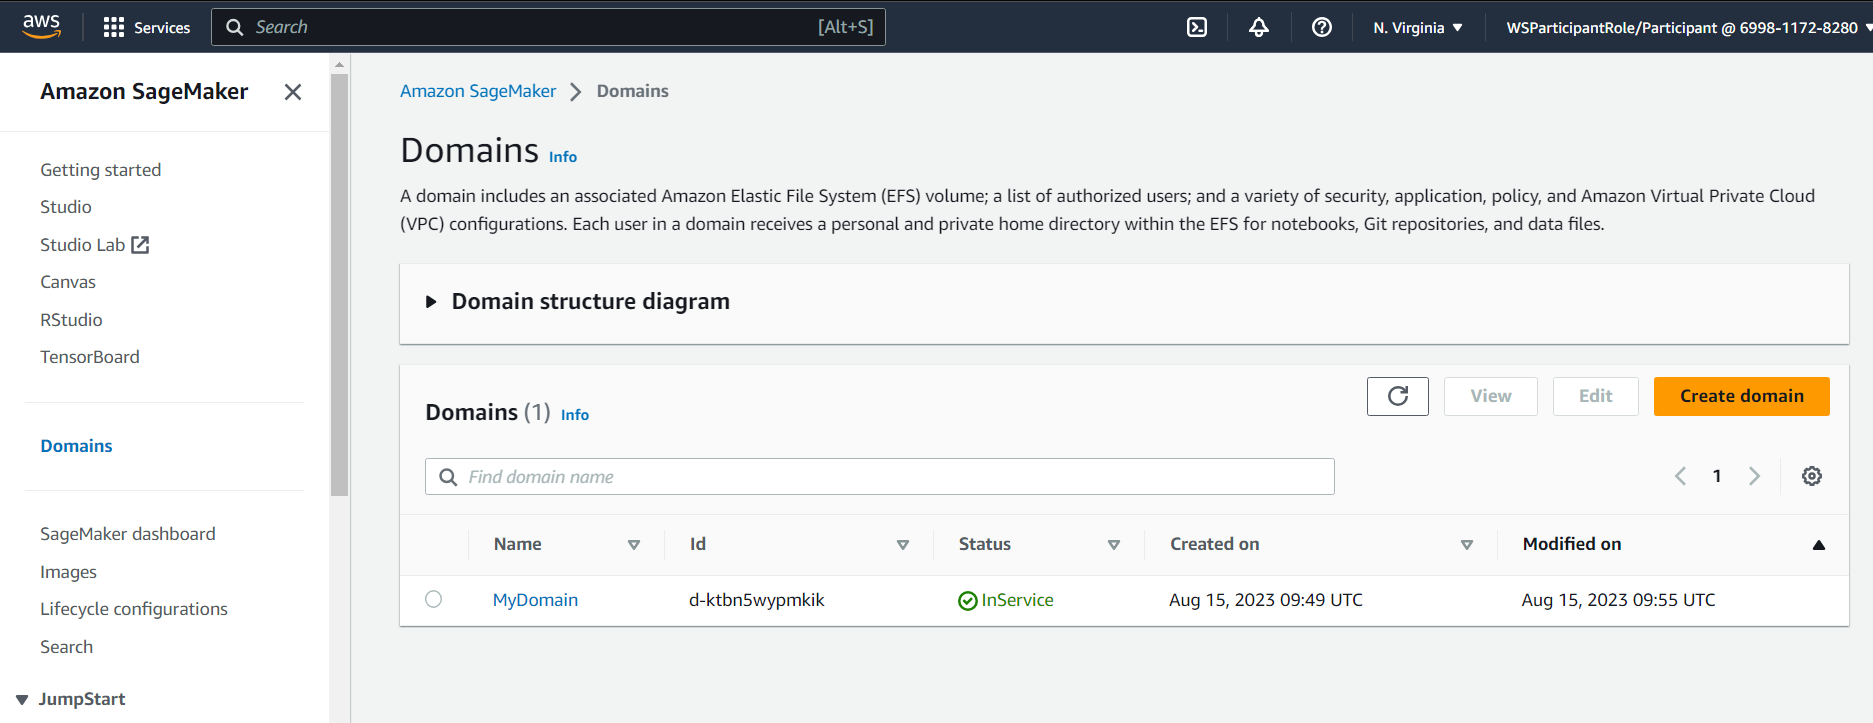Image resolution: width=1873 pixels, height=723 pixels.
Task: Go to next page of domains
Action: (x=1754, y=476)
